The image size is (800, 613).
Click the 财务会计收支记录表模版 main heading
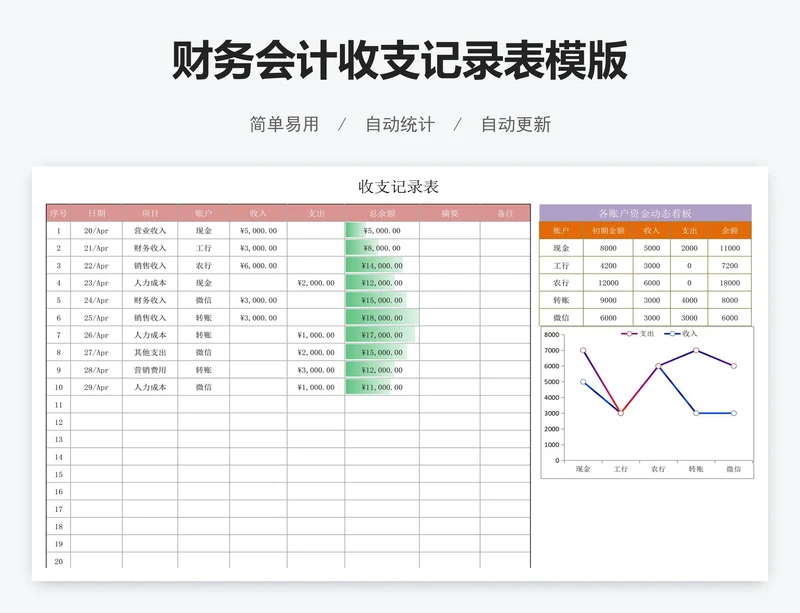point(399,60)
